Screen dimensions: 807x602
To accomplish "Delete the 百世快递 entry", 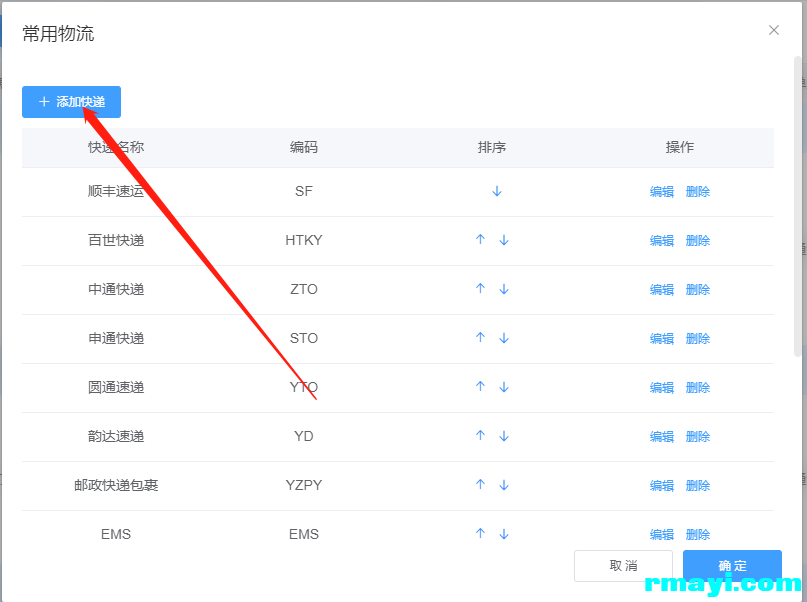I will [698, 241].
